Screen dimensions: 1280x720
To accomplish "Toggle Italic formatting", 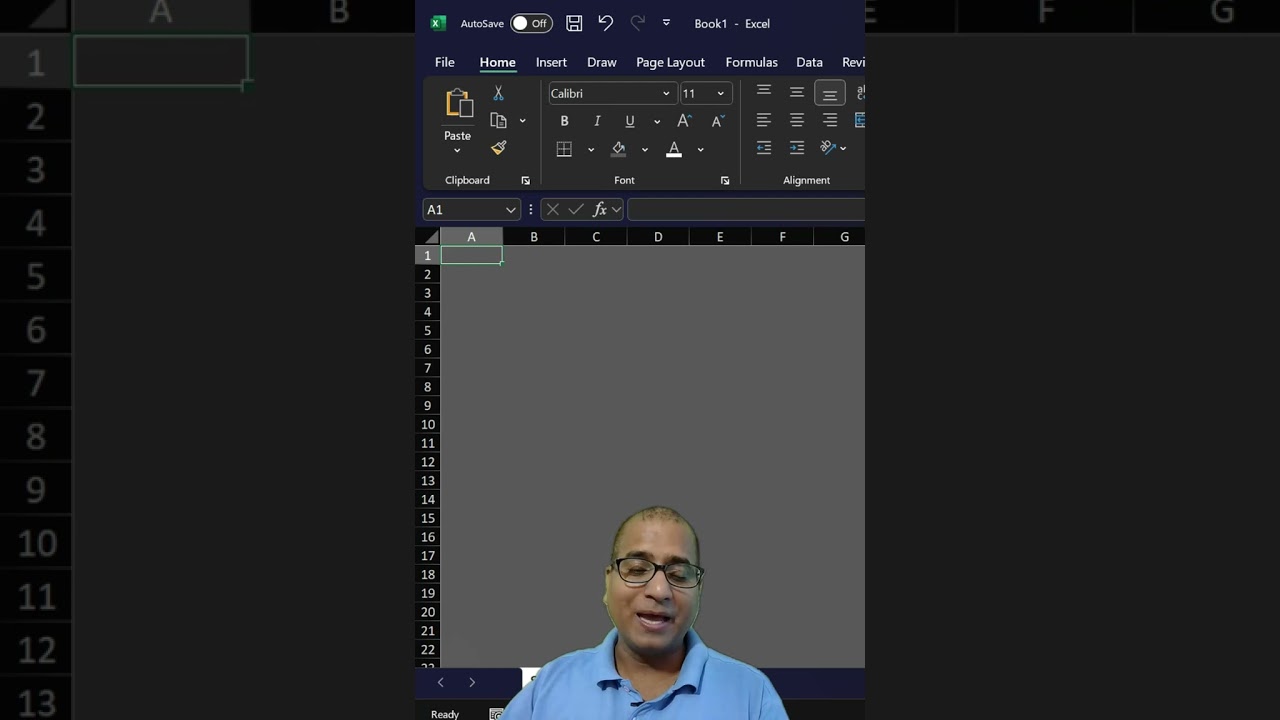I will coord(597,121).
